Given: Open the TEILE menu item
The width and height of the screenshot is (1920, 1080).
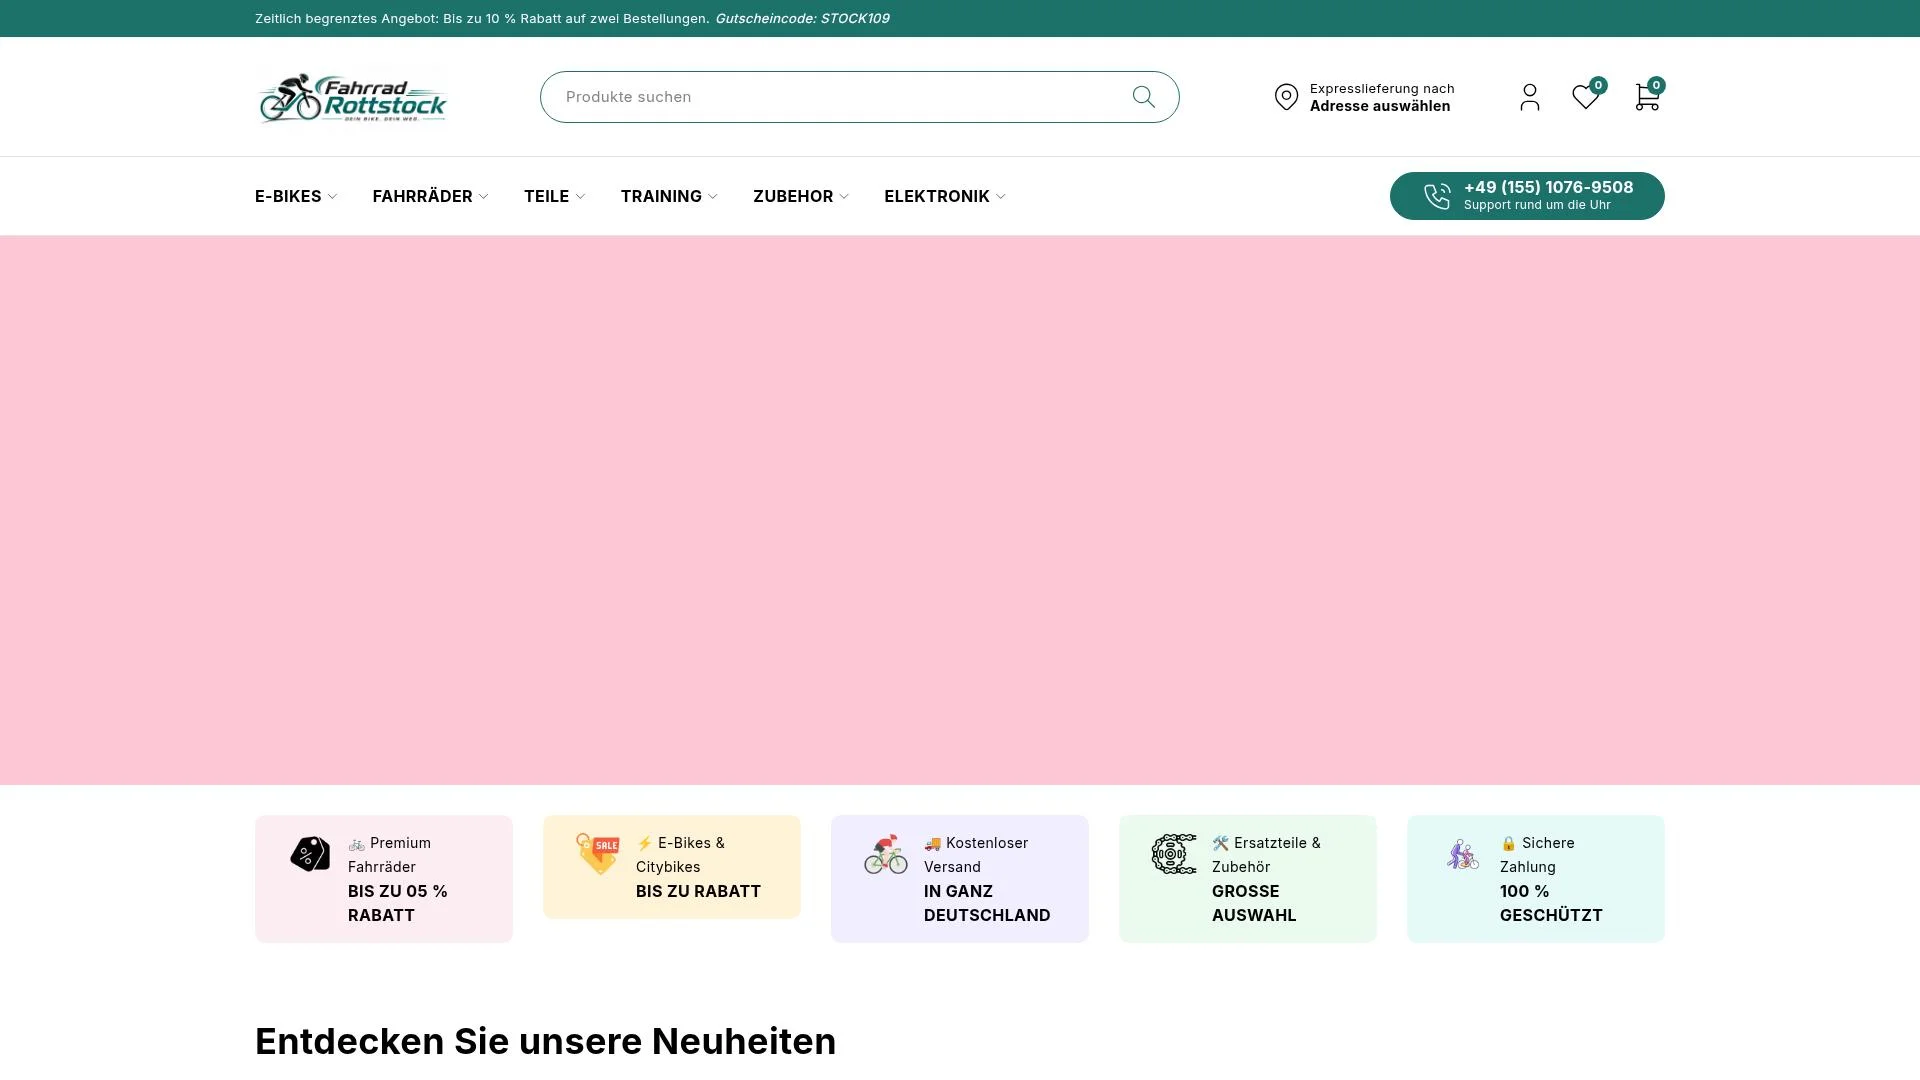Looking at the screenshot, I should (x=546, y=196).
